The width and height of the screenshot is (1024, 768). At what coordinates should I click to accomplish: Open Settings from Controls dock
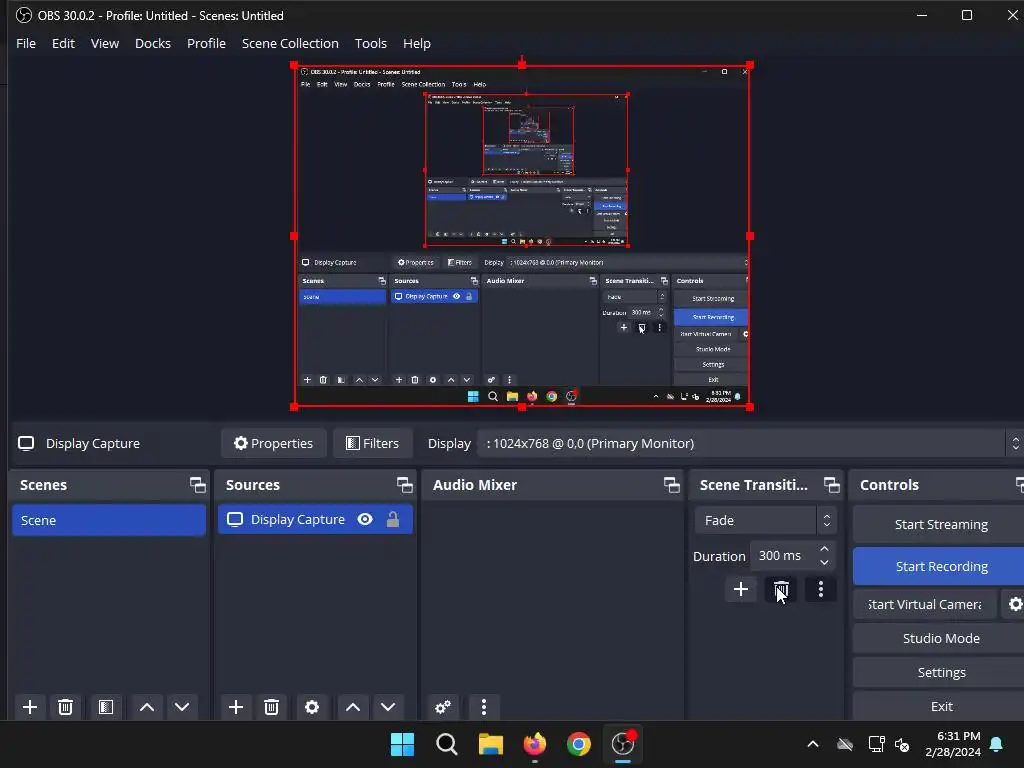(940, 672)
